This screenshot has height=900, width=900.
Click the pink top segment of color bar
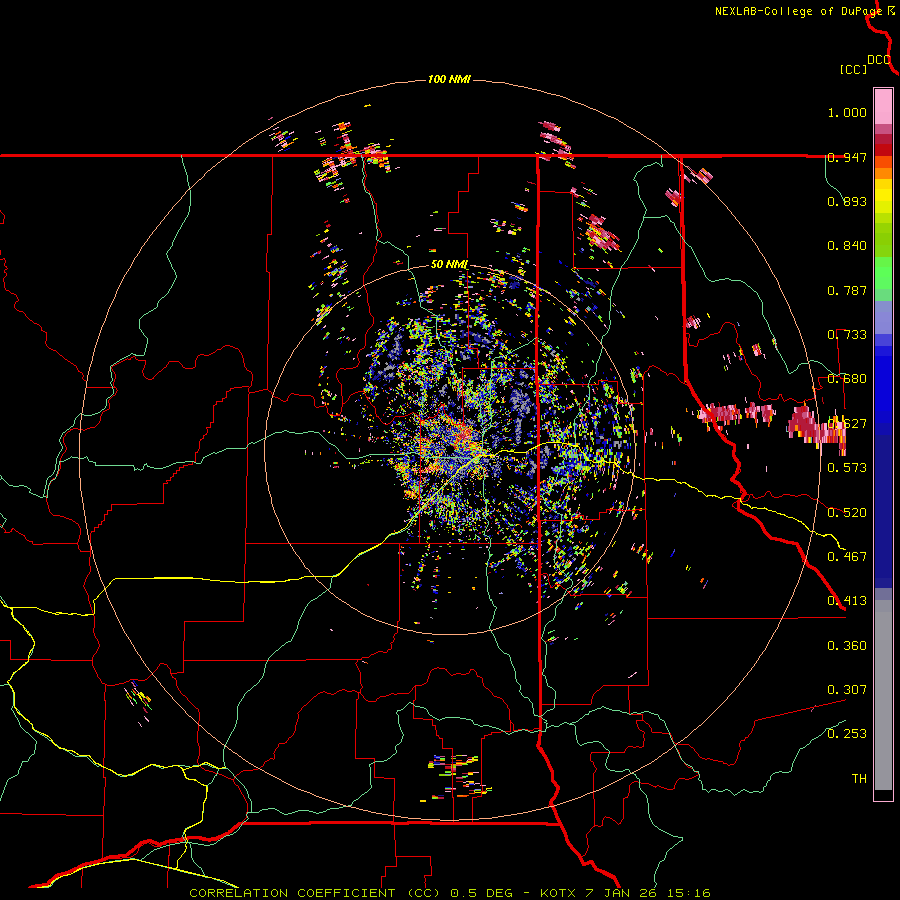(x=883, y=107)
